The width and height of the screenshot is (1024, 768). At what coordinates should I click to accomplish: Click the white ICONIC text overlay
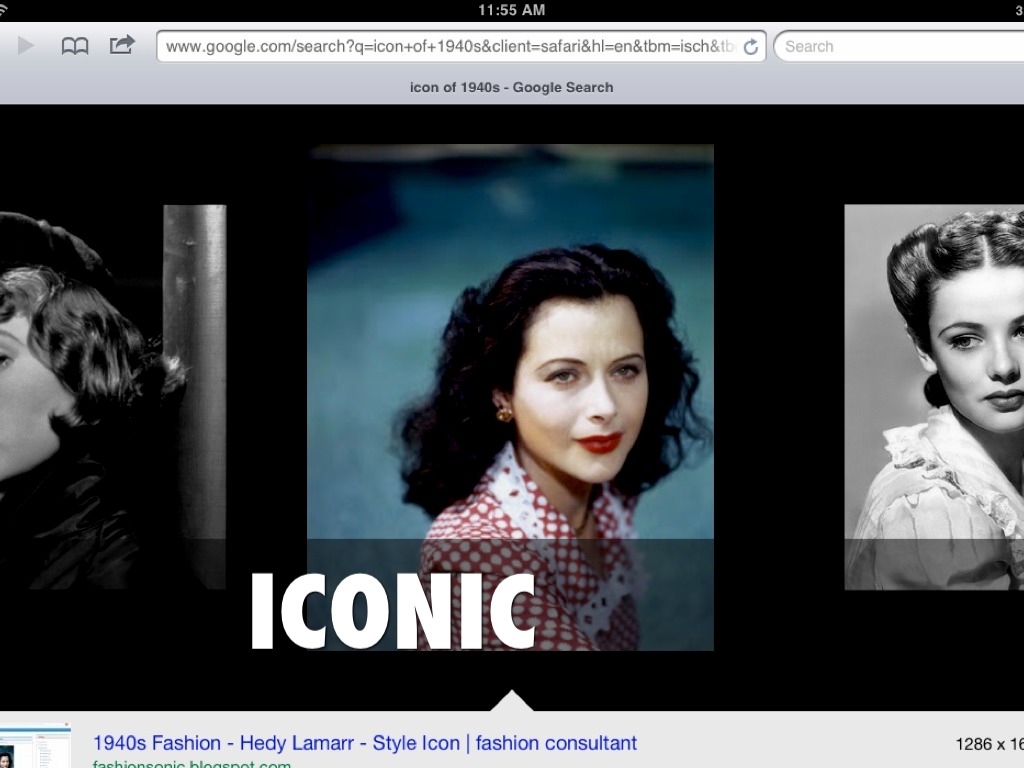tap(392, 611)
